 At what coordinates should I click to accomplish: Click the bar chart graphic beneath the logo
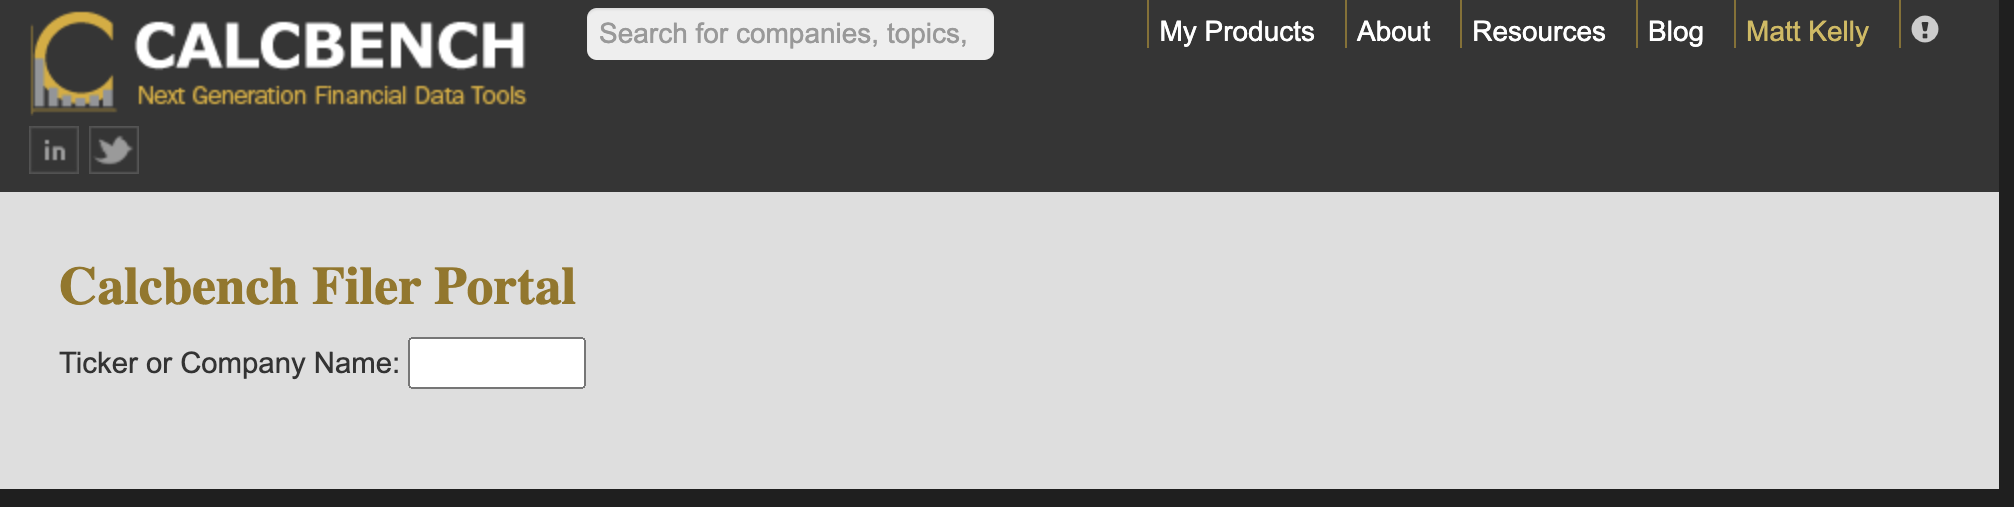click(x=72, y=98)
